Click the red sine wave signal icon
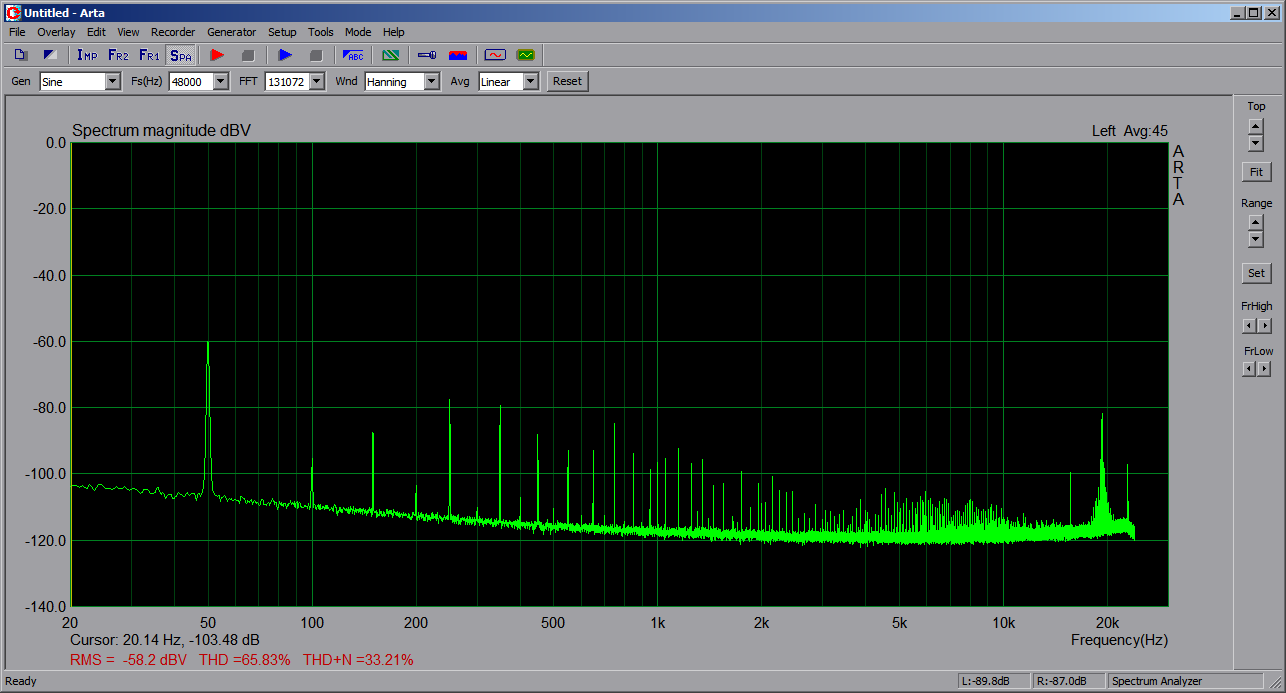1286x693 pixels. tap(494, 55)
